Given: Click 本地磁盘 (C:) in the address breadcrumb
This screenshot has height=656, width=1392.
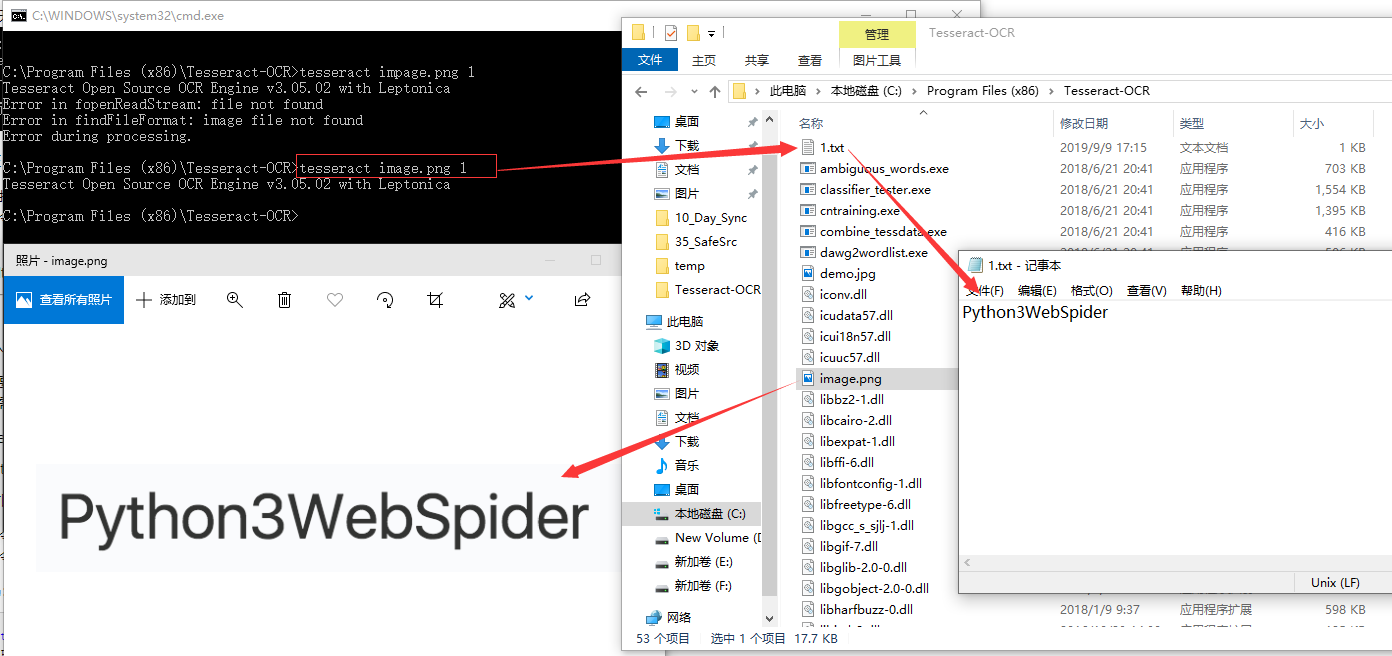Looking at the screenshot, I should coord(866,91).
